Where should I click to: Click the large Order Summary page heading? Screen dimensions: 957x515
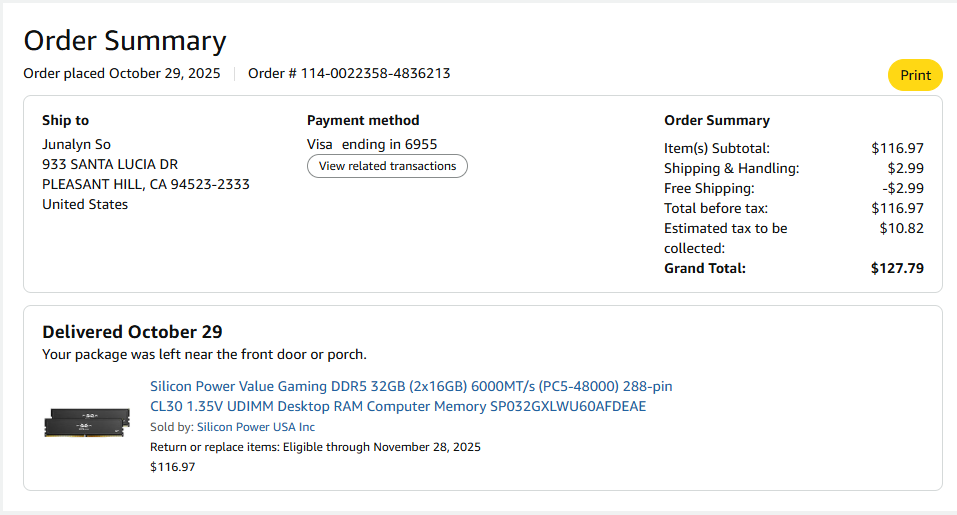(125, 41)
